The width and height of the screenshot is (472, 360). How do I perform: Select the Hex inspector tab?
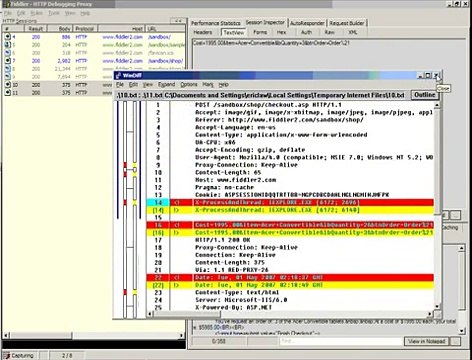tap(282, 32)
